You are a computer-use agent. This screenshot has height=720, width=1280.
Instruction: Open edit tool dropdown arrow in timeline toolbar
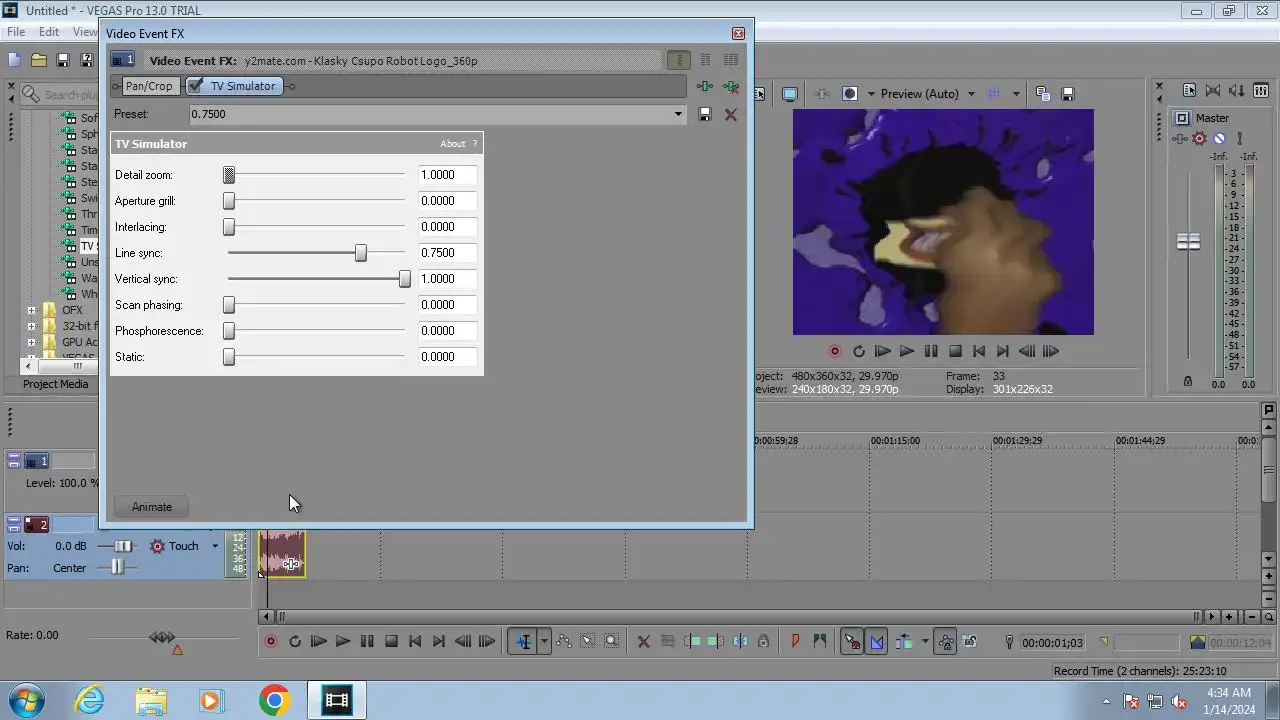point(544,642)
